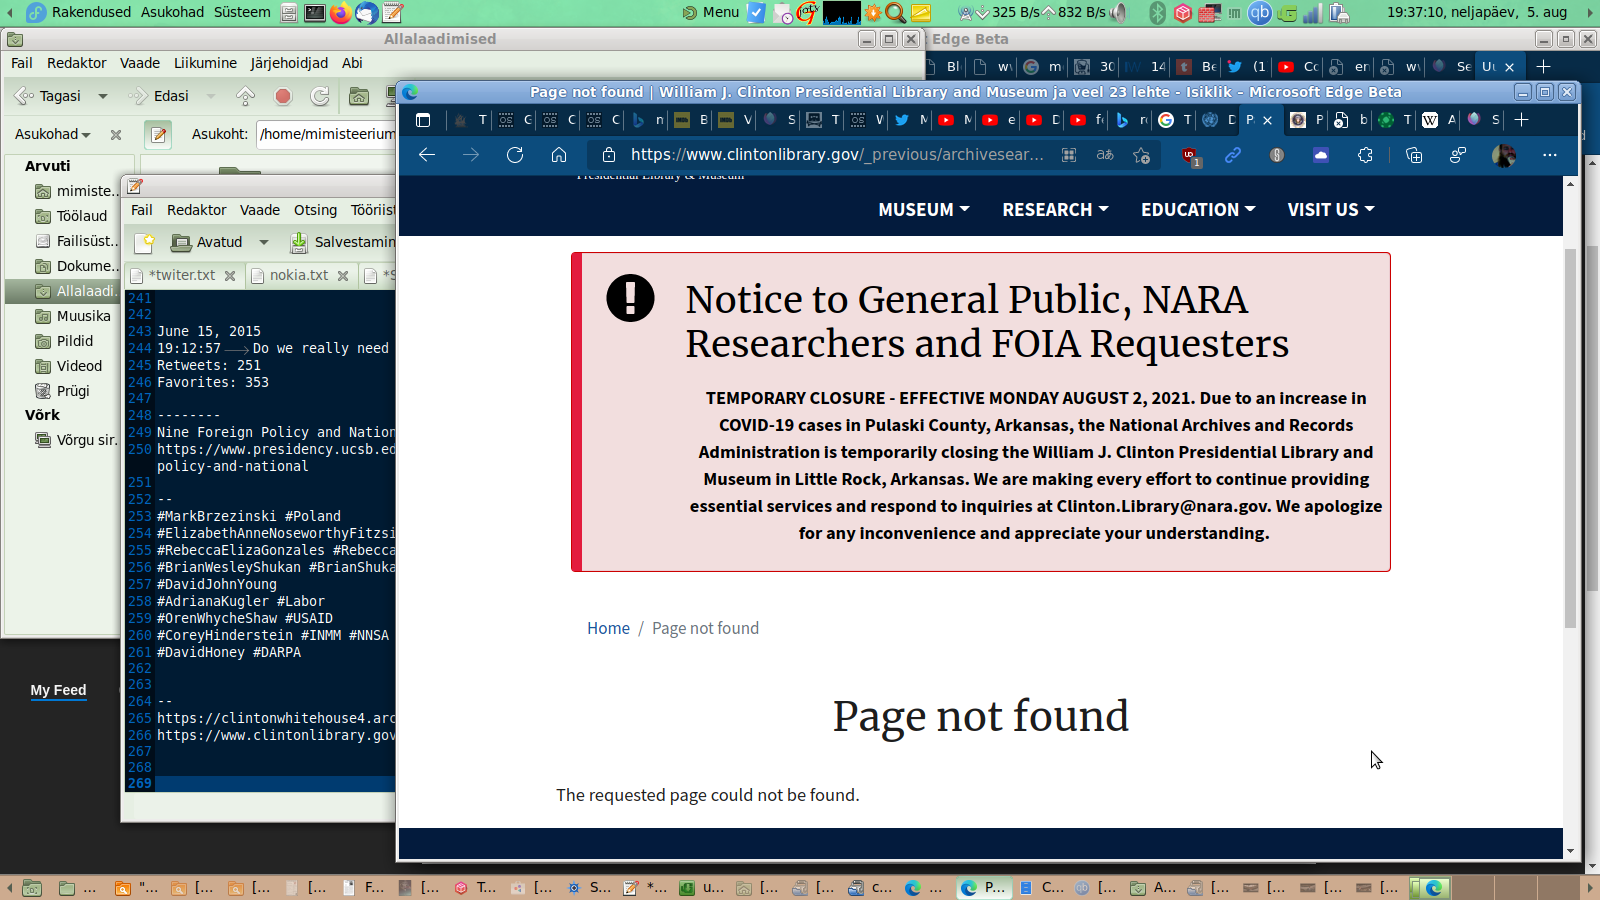Open a new tab in background Edge Beta window
This screenshot has width=1600, height=900.
click(x=1543, y=66)
